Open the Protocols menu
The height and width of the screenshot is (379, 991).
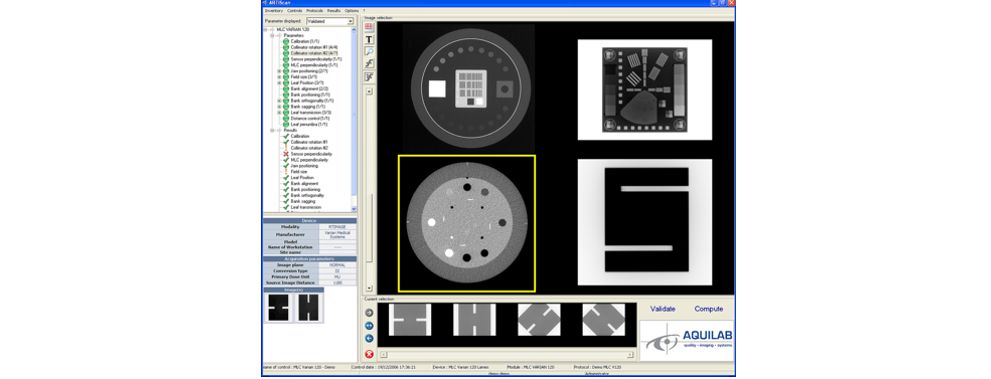(314, 11)
